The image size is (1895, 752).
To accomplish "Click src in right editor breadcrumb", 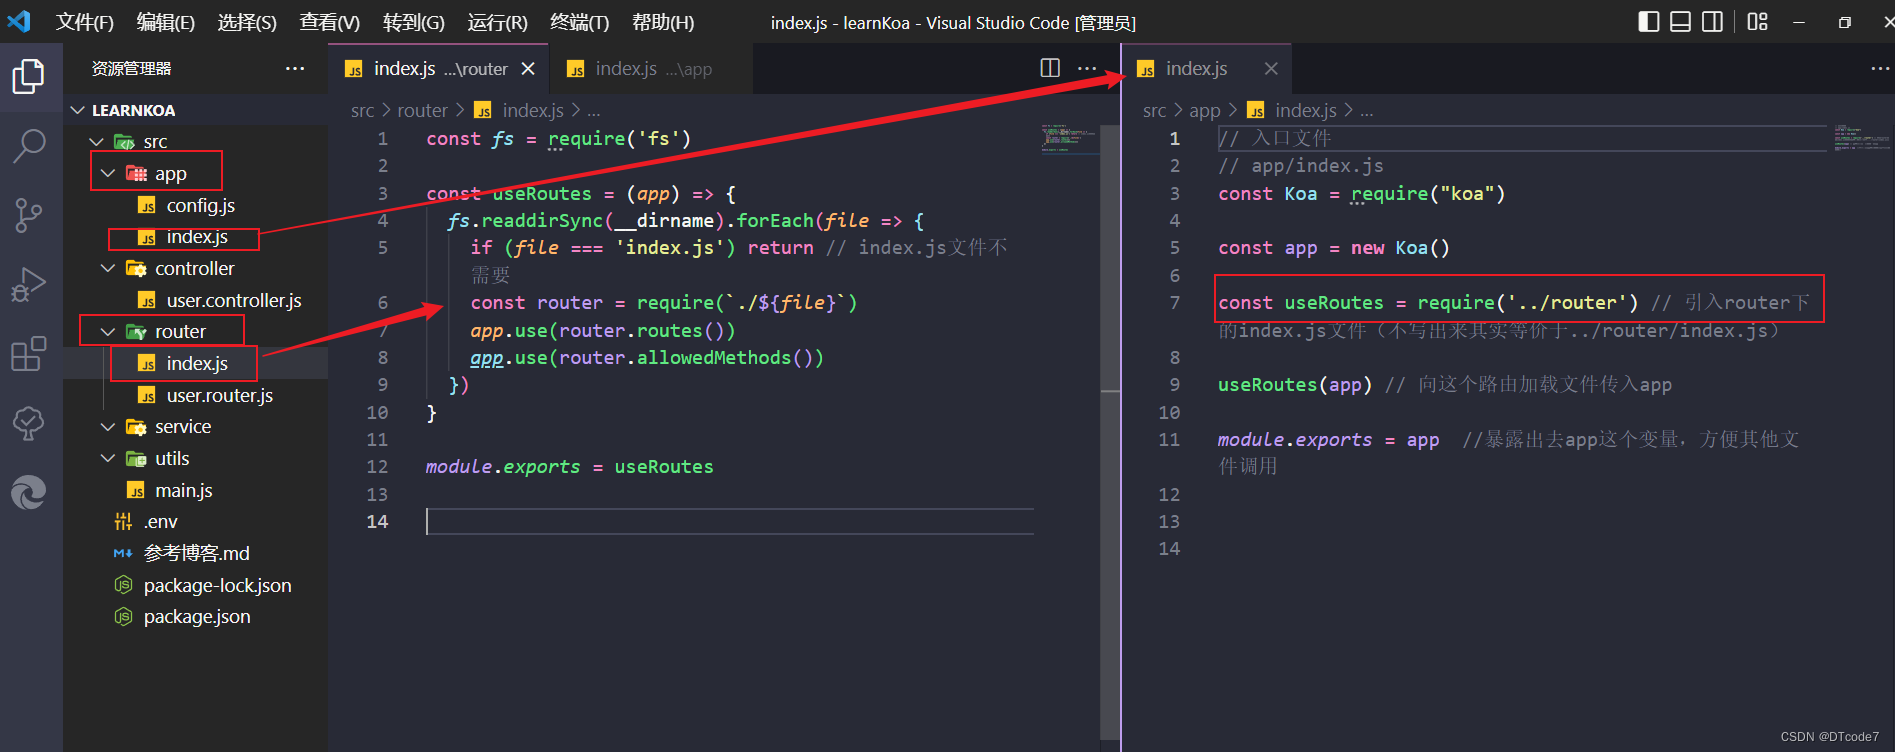I will [x=1154, y=110].
